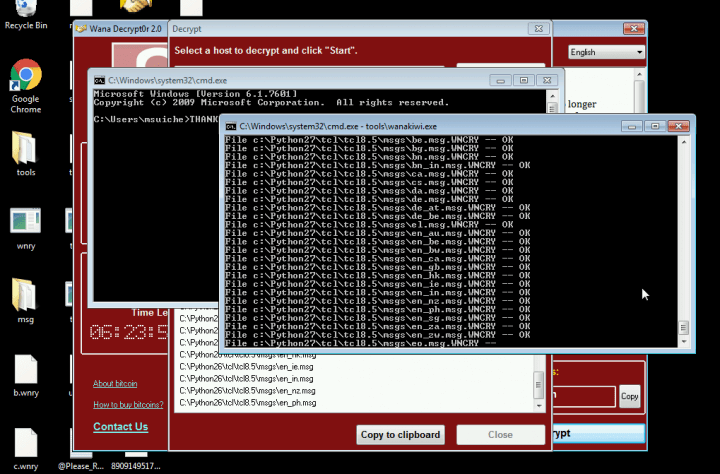Viewport: 720px width, 474px height.
Task: Click Wana Decrypt0r text scrollbar up arrow
Action: point(639,74)
